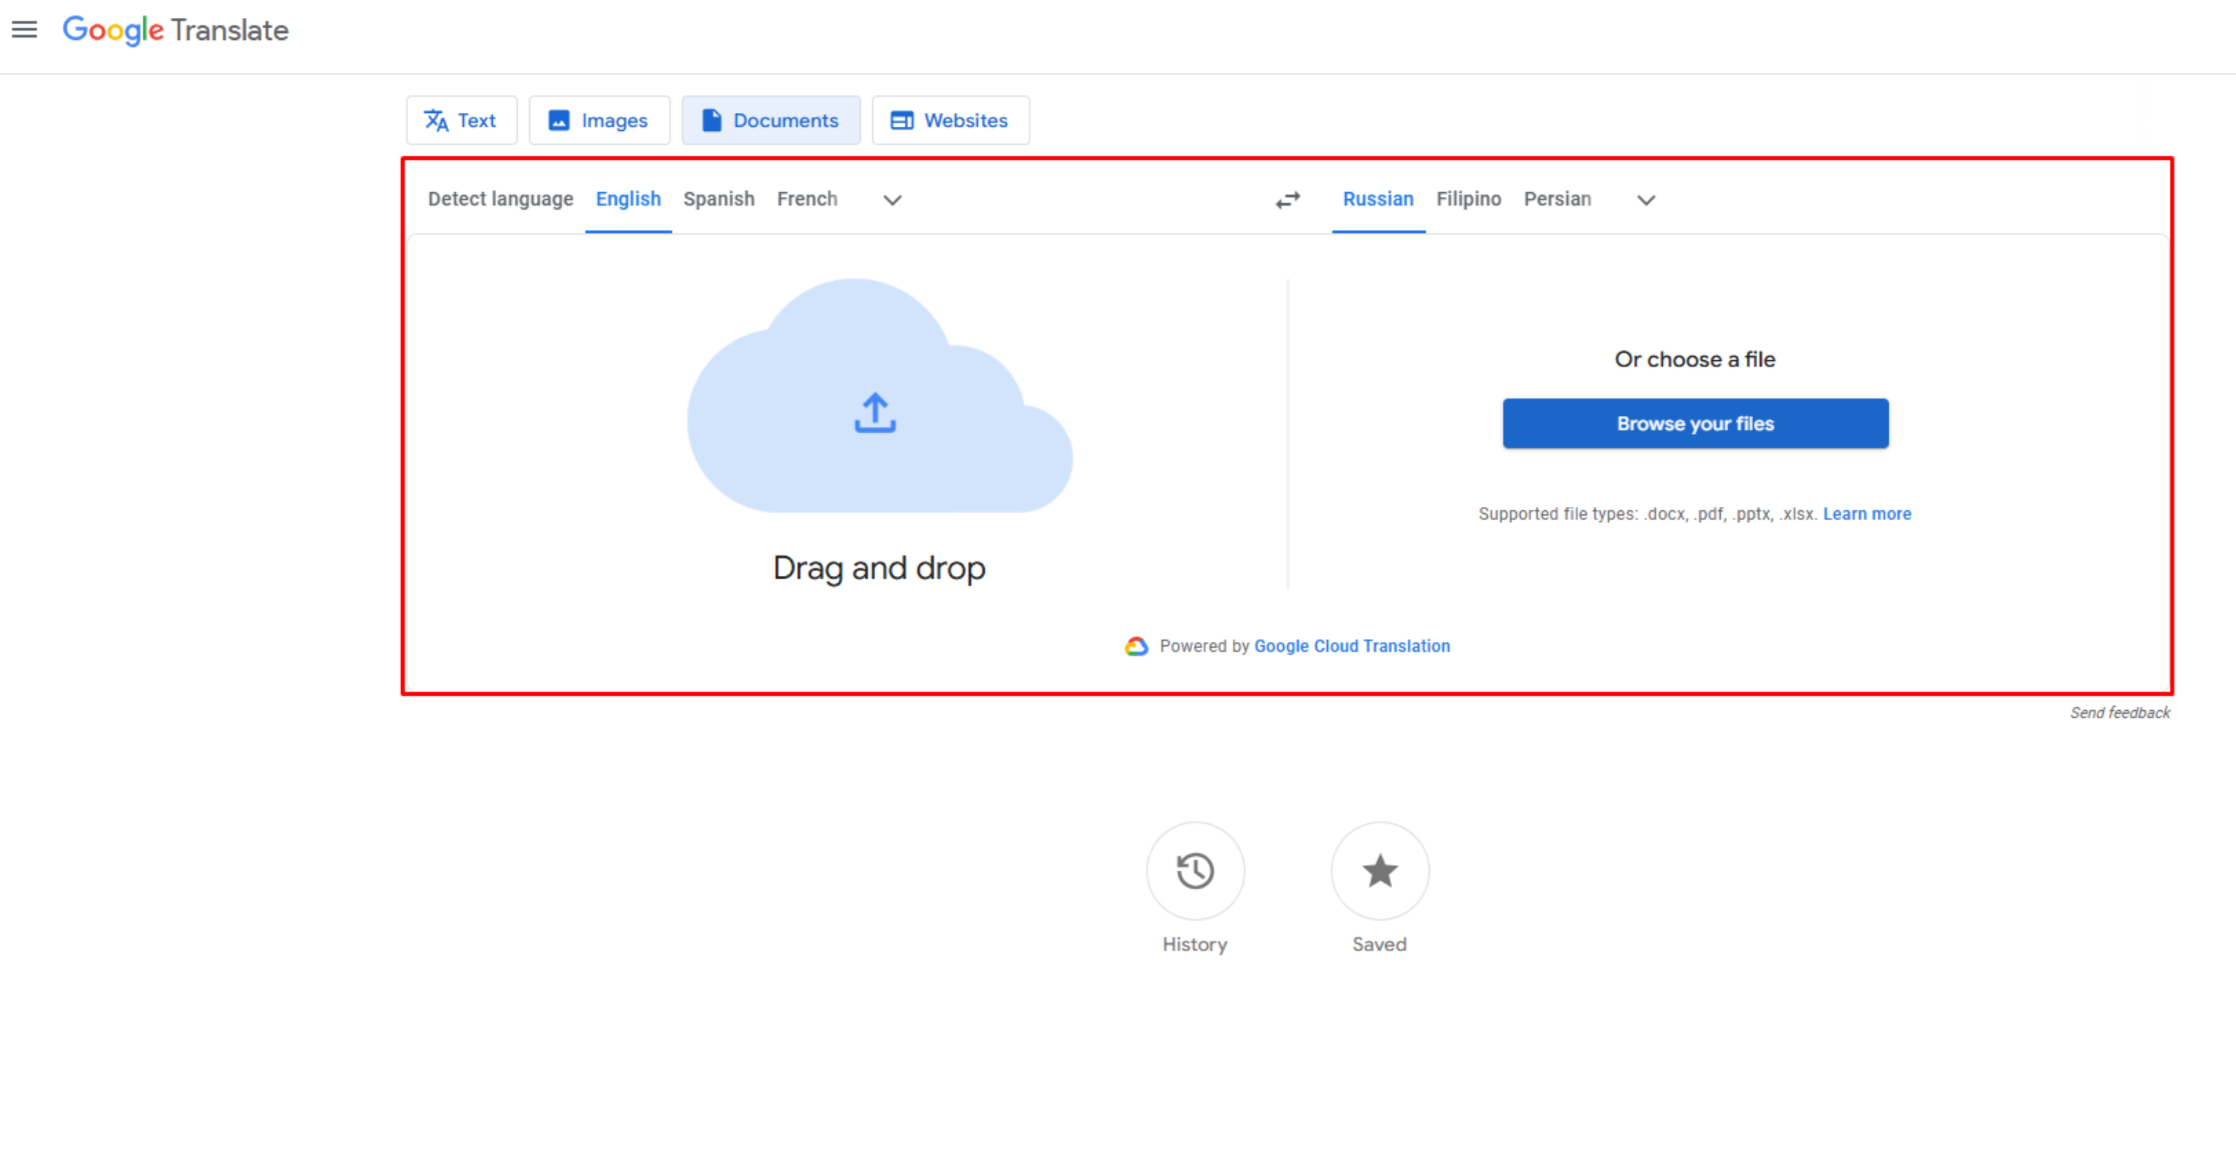Screen dimensions: 2236x1152
Task: Click the Google Translate logo
Action: 176,31
